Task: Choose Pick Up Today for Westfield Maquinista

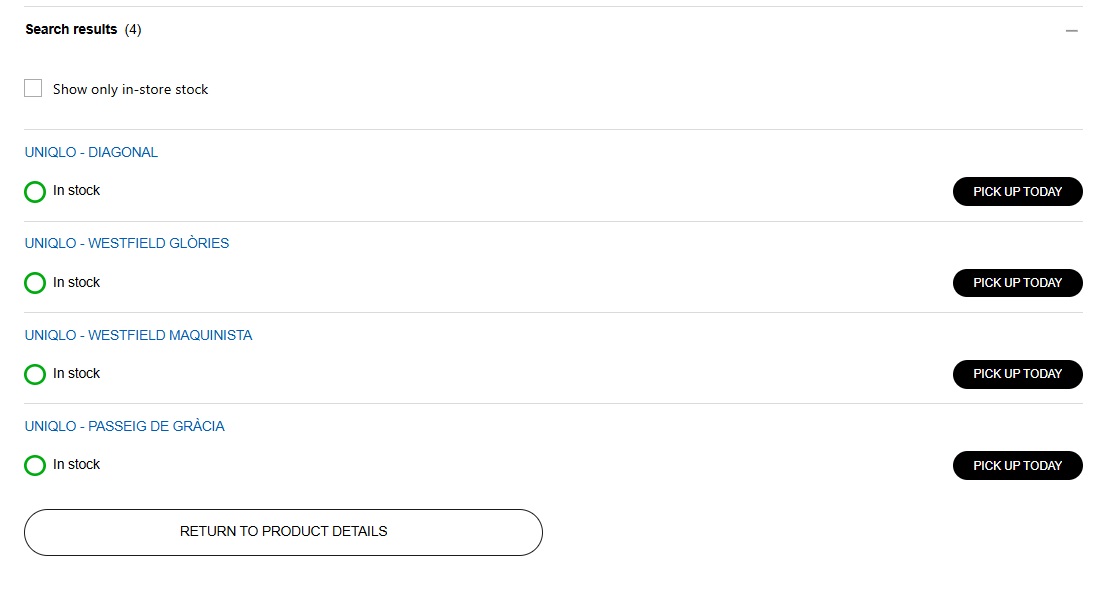Action: point(1017,374)
